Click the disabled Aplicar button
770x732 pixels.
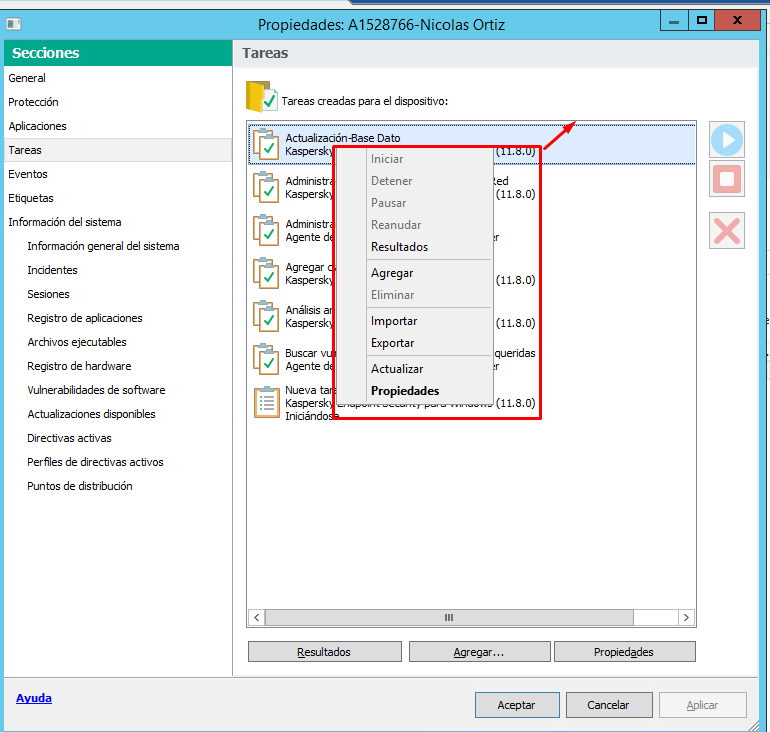(x=703, y=705)
